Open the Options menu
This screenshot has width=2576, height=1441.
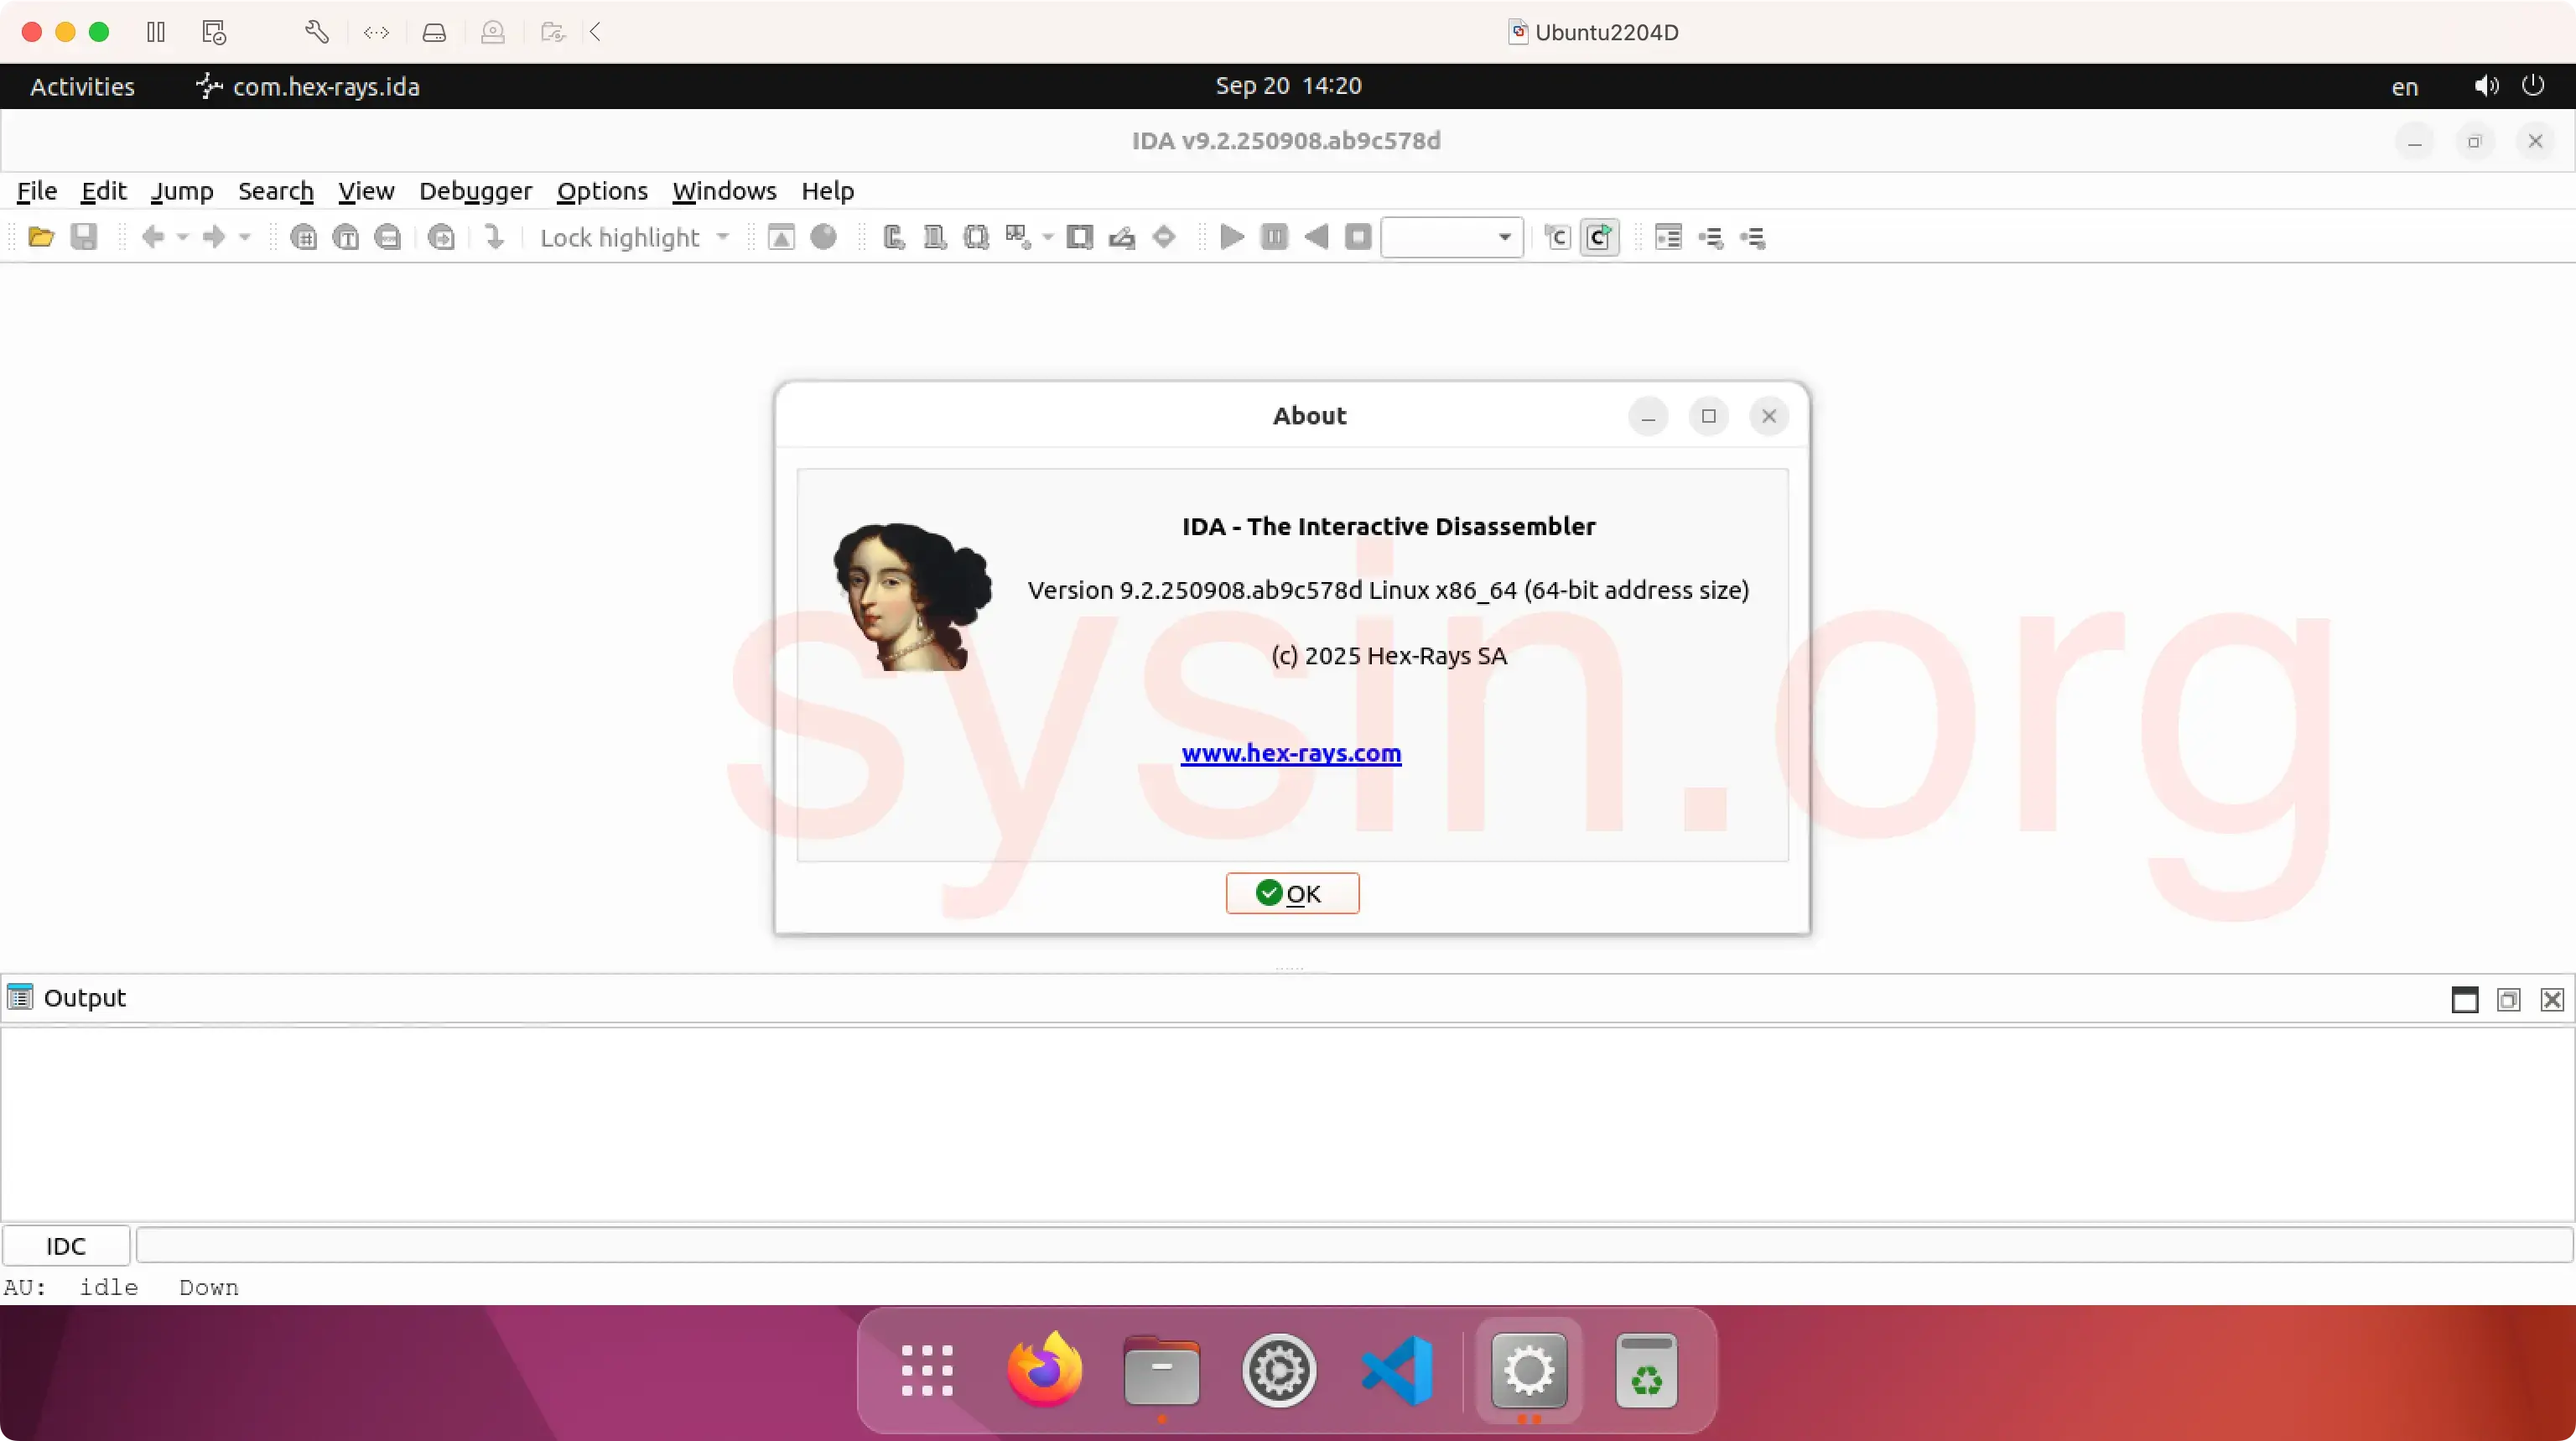(x=602, y=191)
